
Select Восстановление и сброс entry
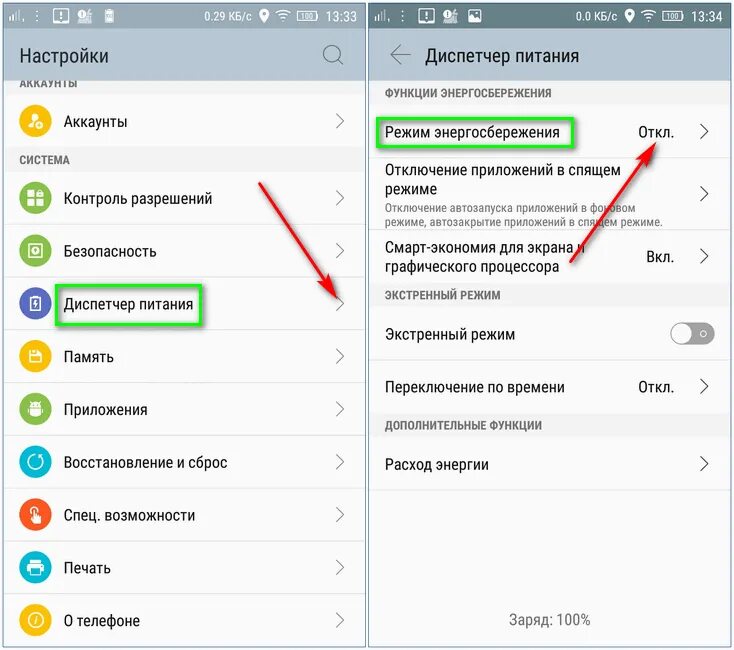pos(184,462)
